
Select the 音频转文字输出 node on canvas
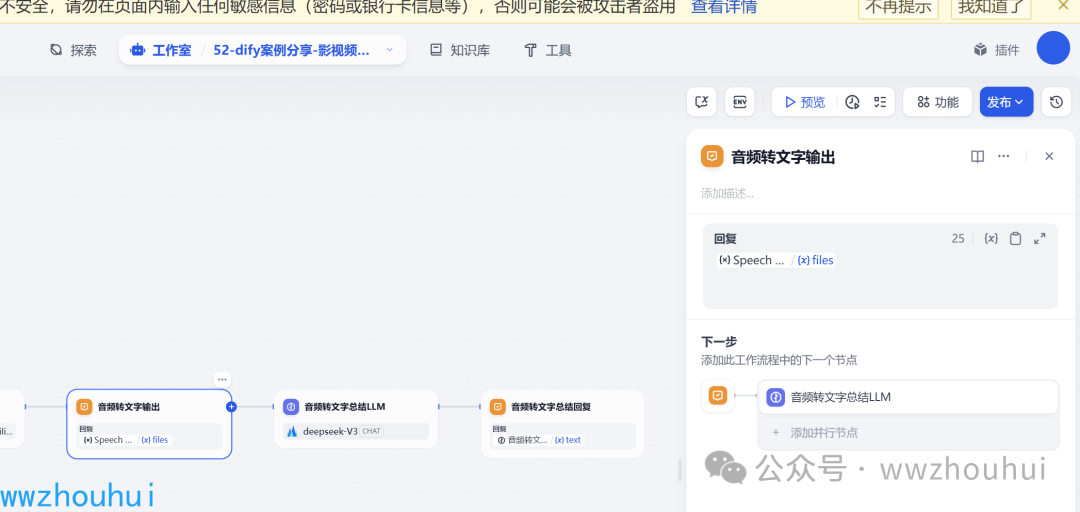(149, 424)
